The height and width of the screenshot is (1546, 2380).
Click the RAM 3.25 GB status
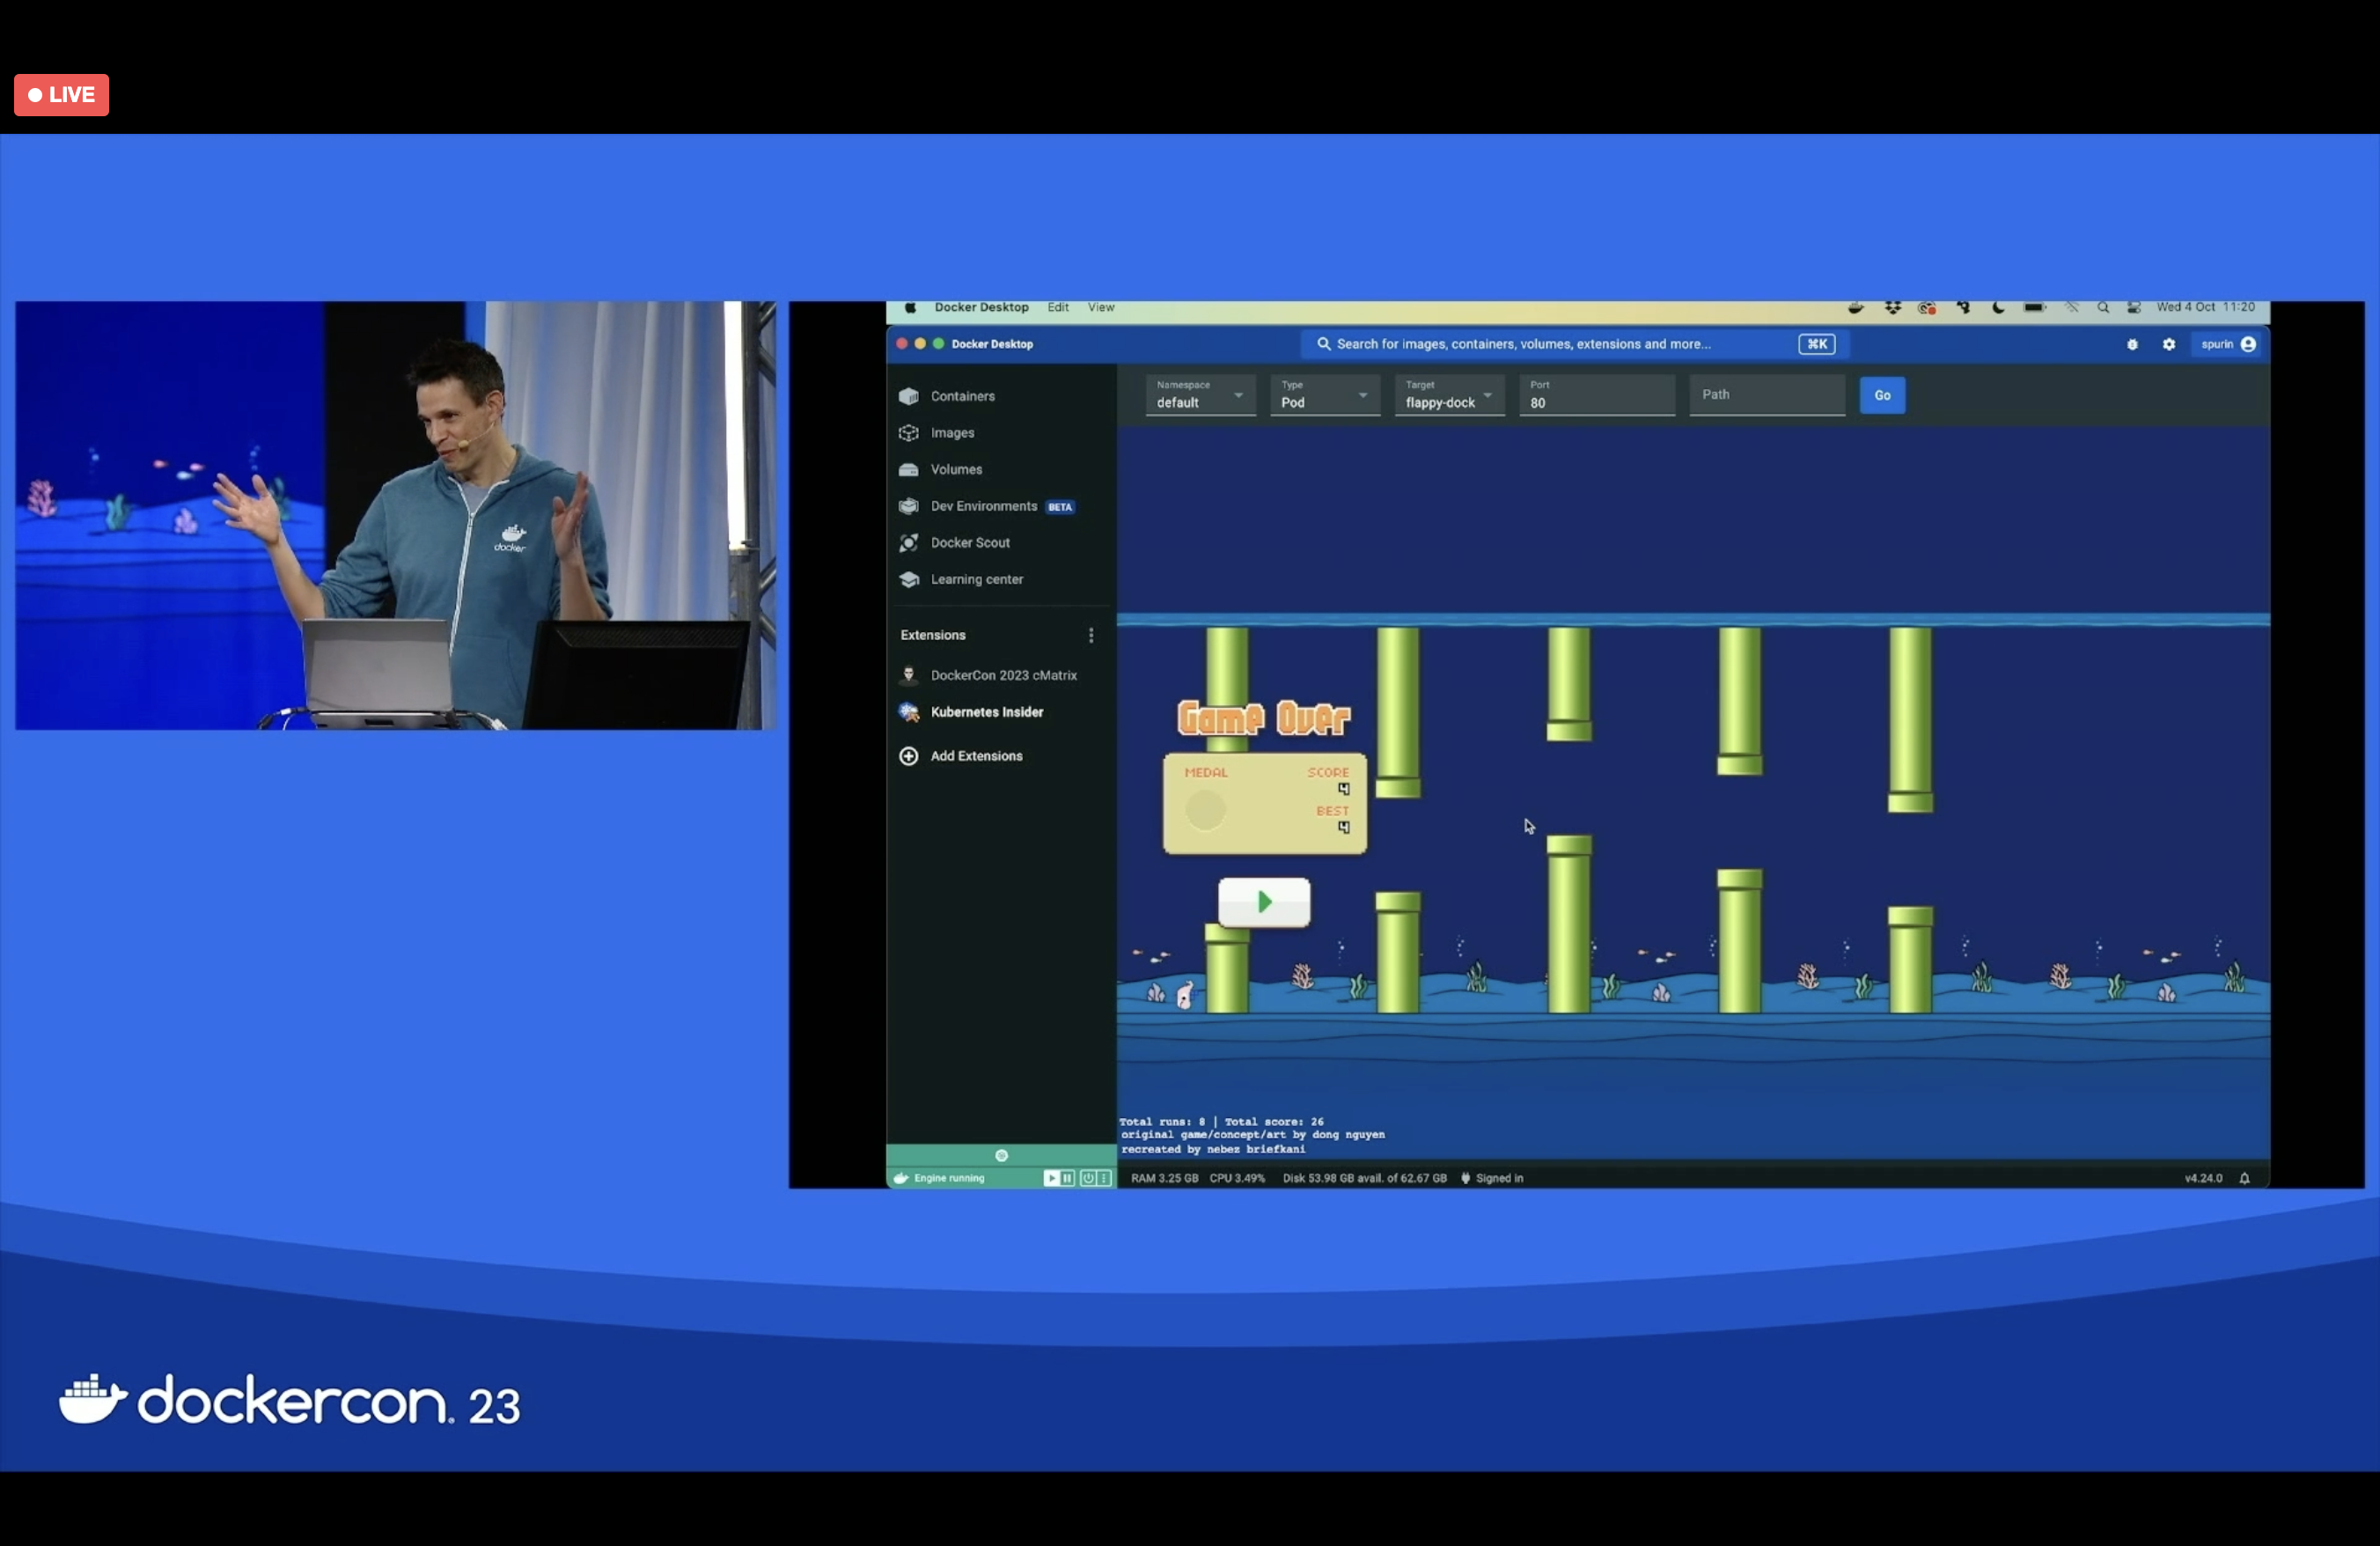pos(1164,1178)
